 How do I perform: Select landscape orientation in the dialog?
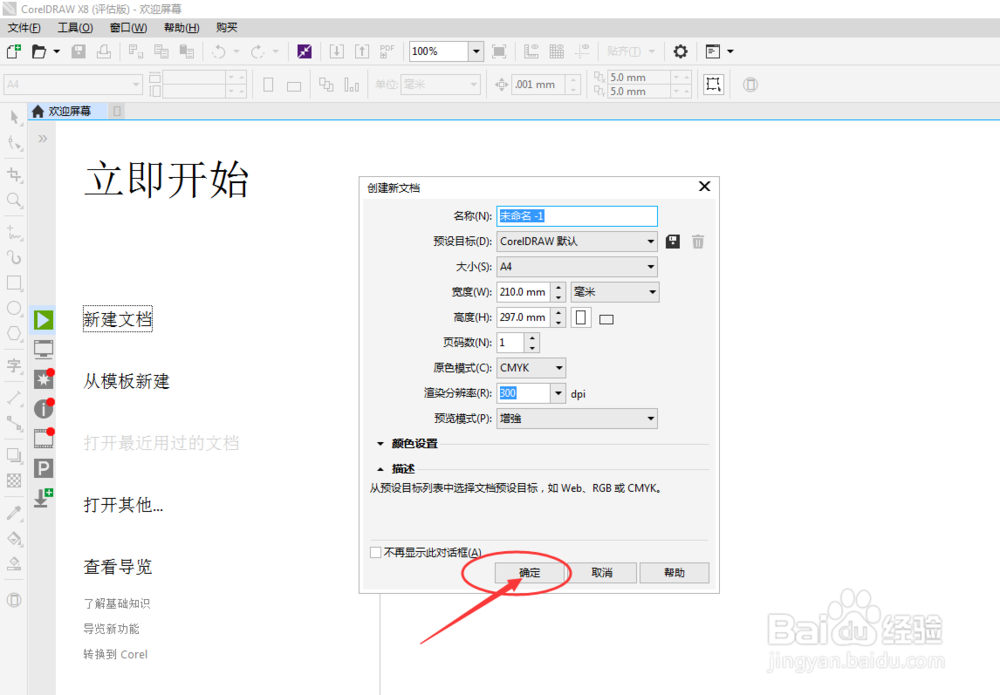(x=607, y=319)
